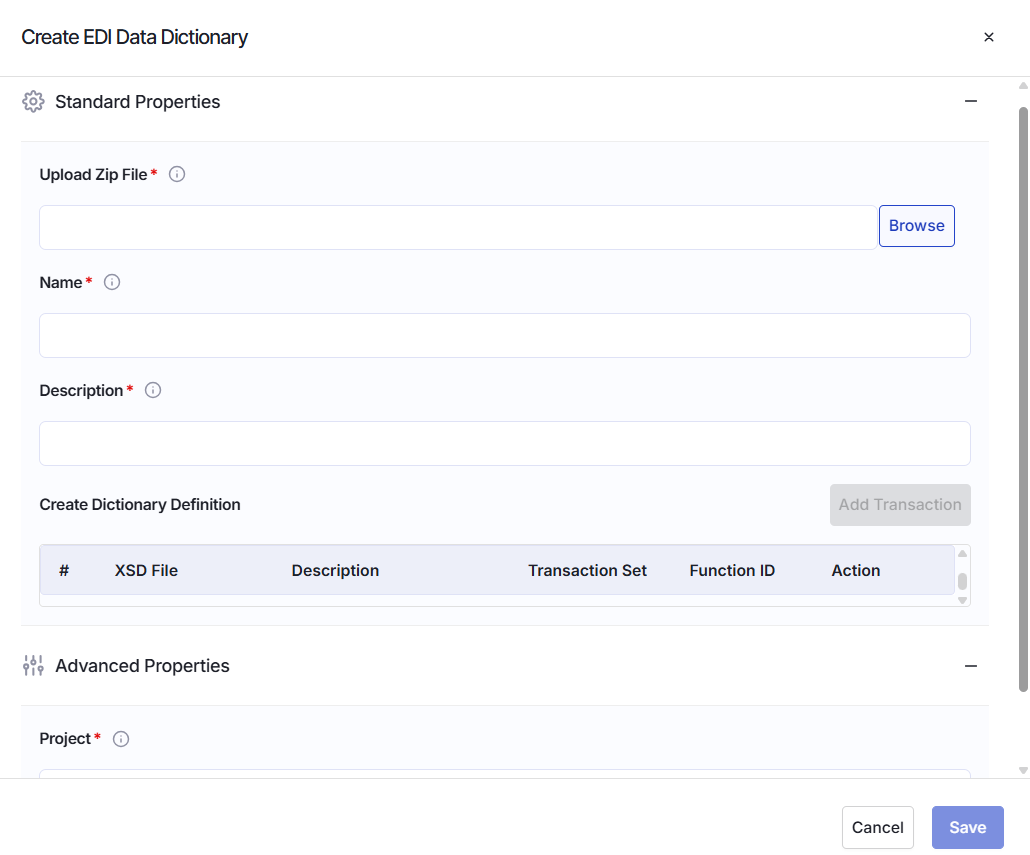Click the Transaction Set column header
The image size is (1030, 855).
[x=587, y=571]
